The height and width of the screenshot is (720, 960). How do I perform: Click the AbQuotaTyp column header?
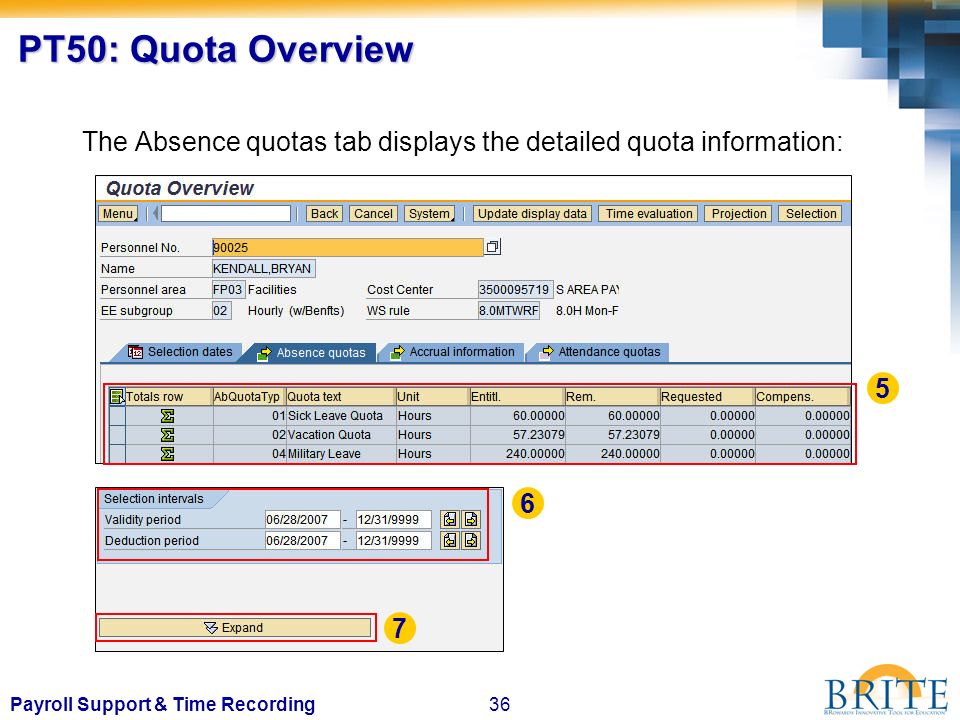click(x=249, y=397)
